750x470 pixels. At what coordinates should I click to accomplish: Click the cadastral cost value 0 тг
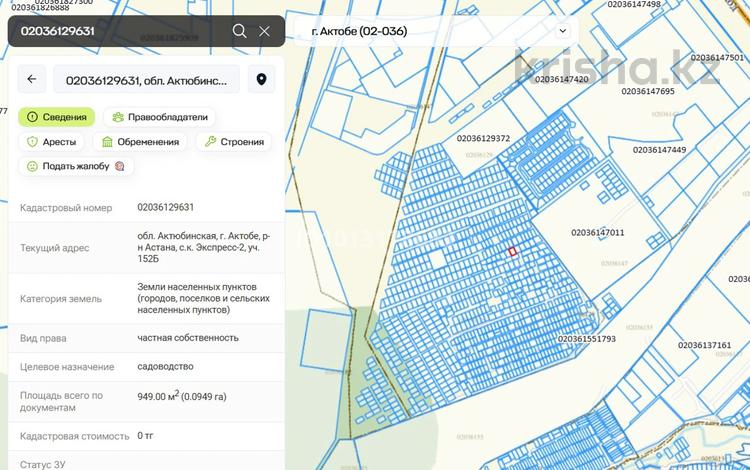(145, 436)
